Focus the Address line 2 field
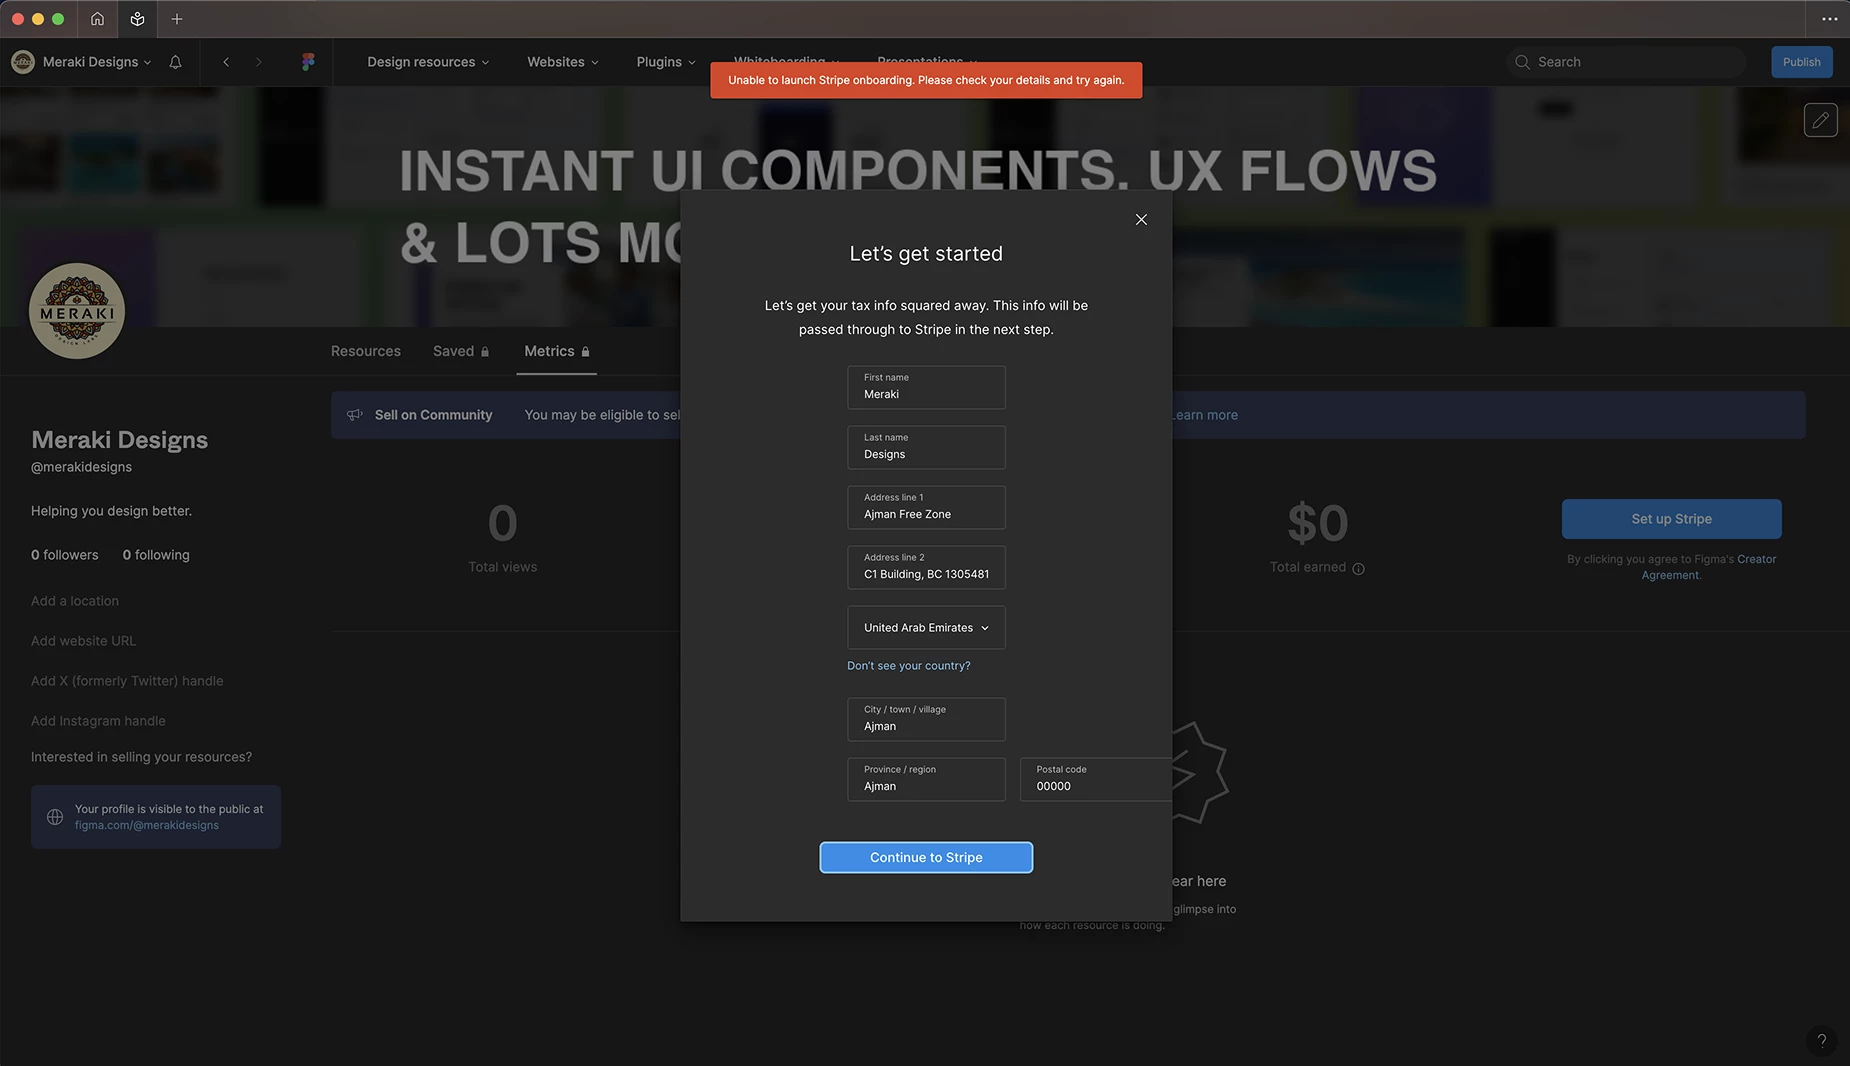The image size is (1850, 1066). point(926,567)
